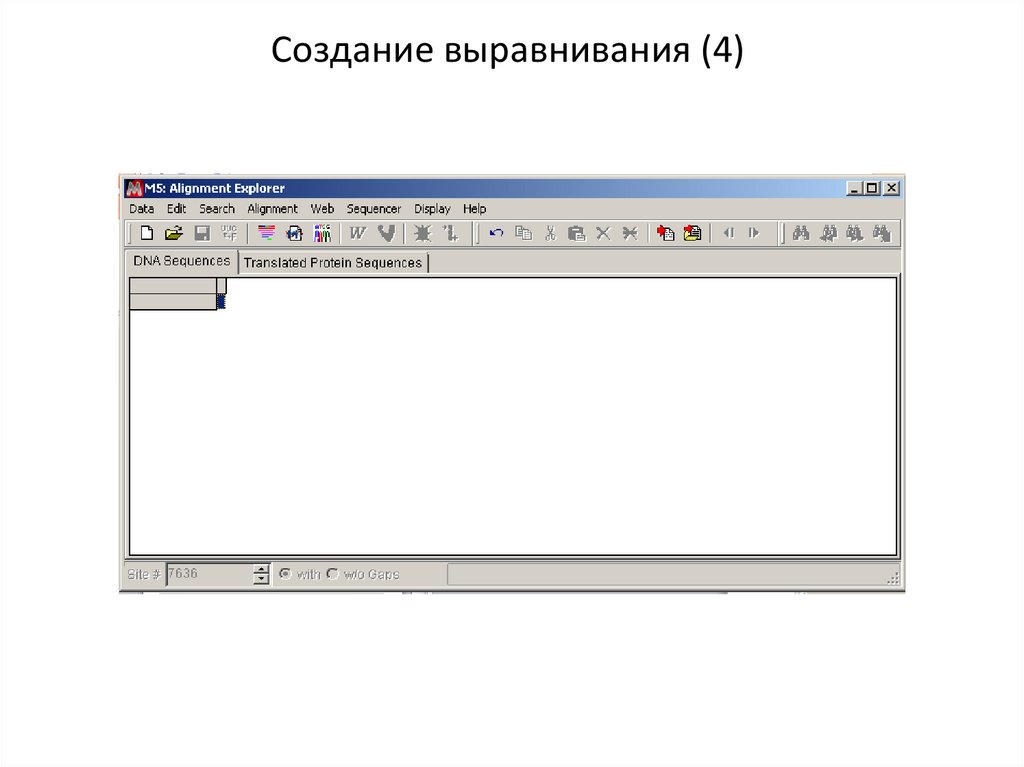Cut selection with the scissors icon
This screenshot has height=767, width=1024.
coord(551,233)
